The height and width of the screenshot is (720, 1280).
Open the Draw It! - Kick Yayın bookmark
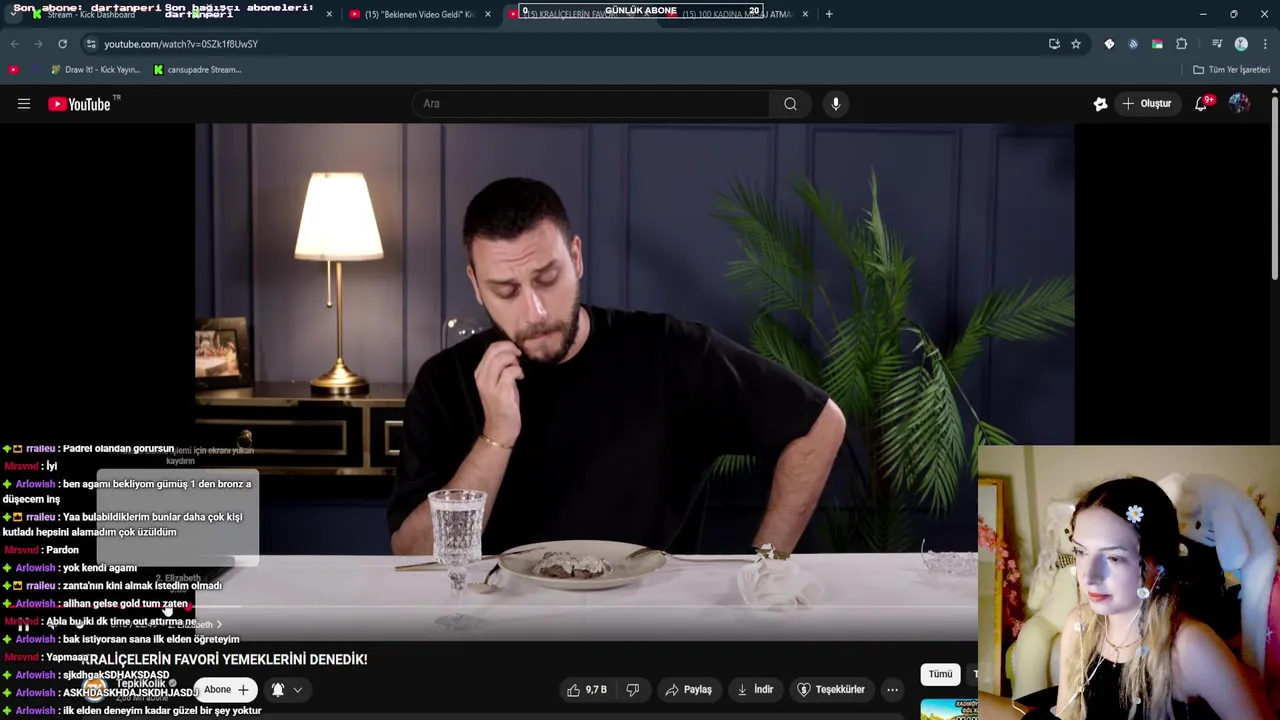pyautogui.click(x=95, y=70)
